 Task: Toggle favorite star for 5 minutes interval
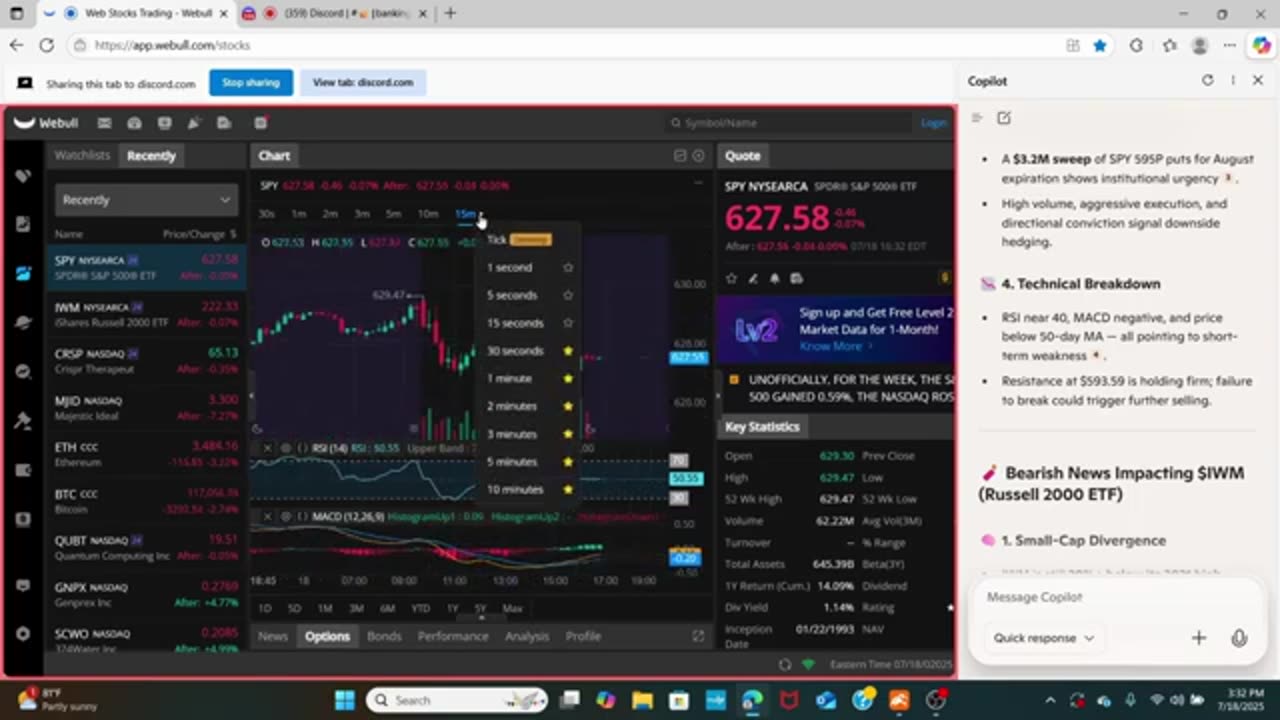click(x=568, y=462)
